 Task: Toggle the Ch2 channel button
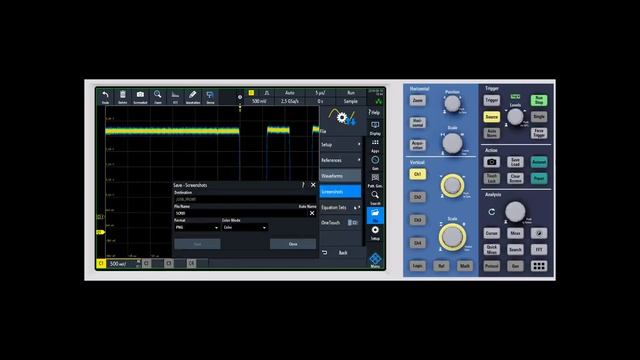click(x=417, y=197)
